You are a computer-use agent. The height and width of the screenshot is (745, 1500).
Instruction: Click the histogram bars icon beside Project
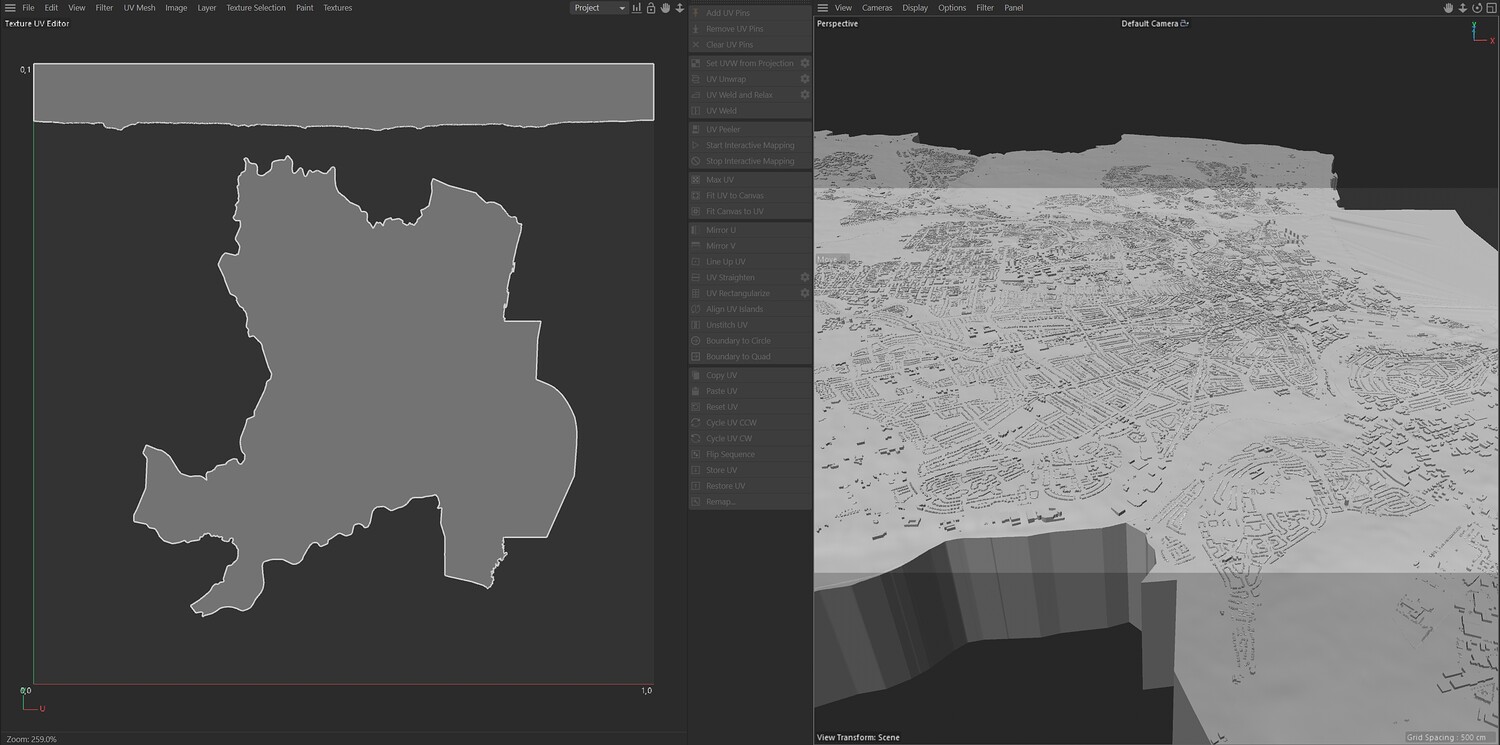637,8
